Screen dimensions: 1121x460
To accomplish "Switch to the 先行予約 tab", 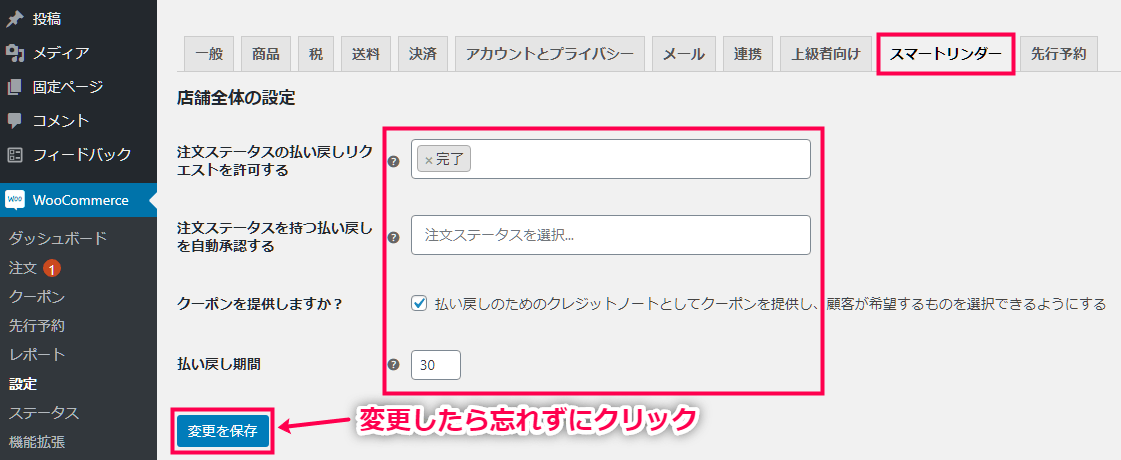I will click(x=1059, y=54).
